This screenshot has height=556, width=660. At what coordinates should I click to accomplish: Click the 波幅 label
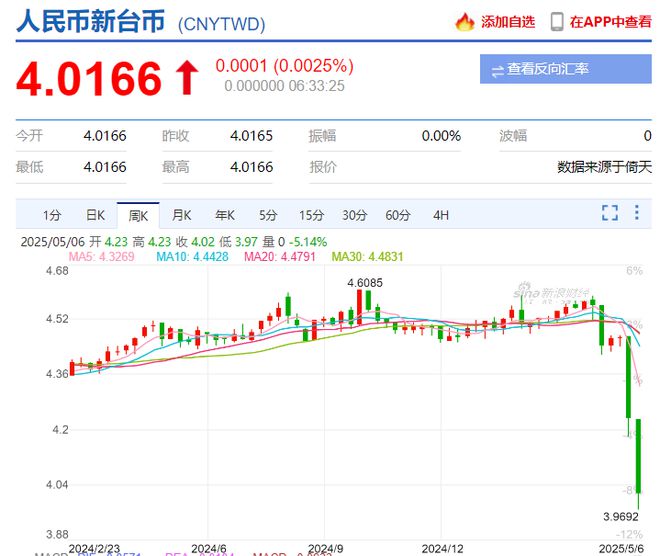[513, 136]
